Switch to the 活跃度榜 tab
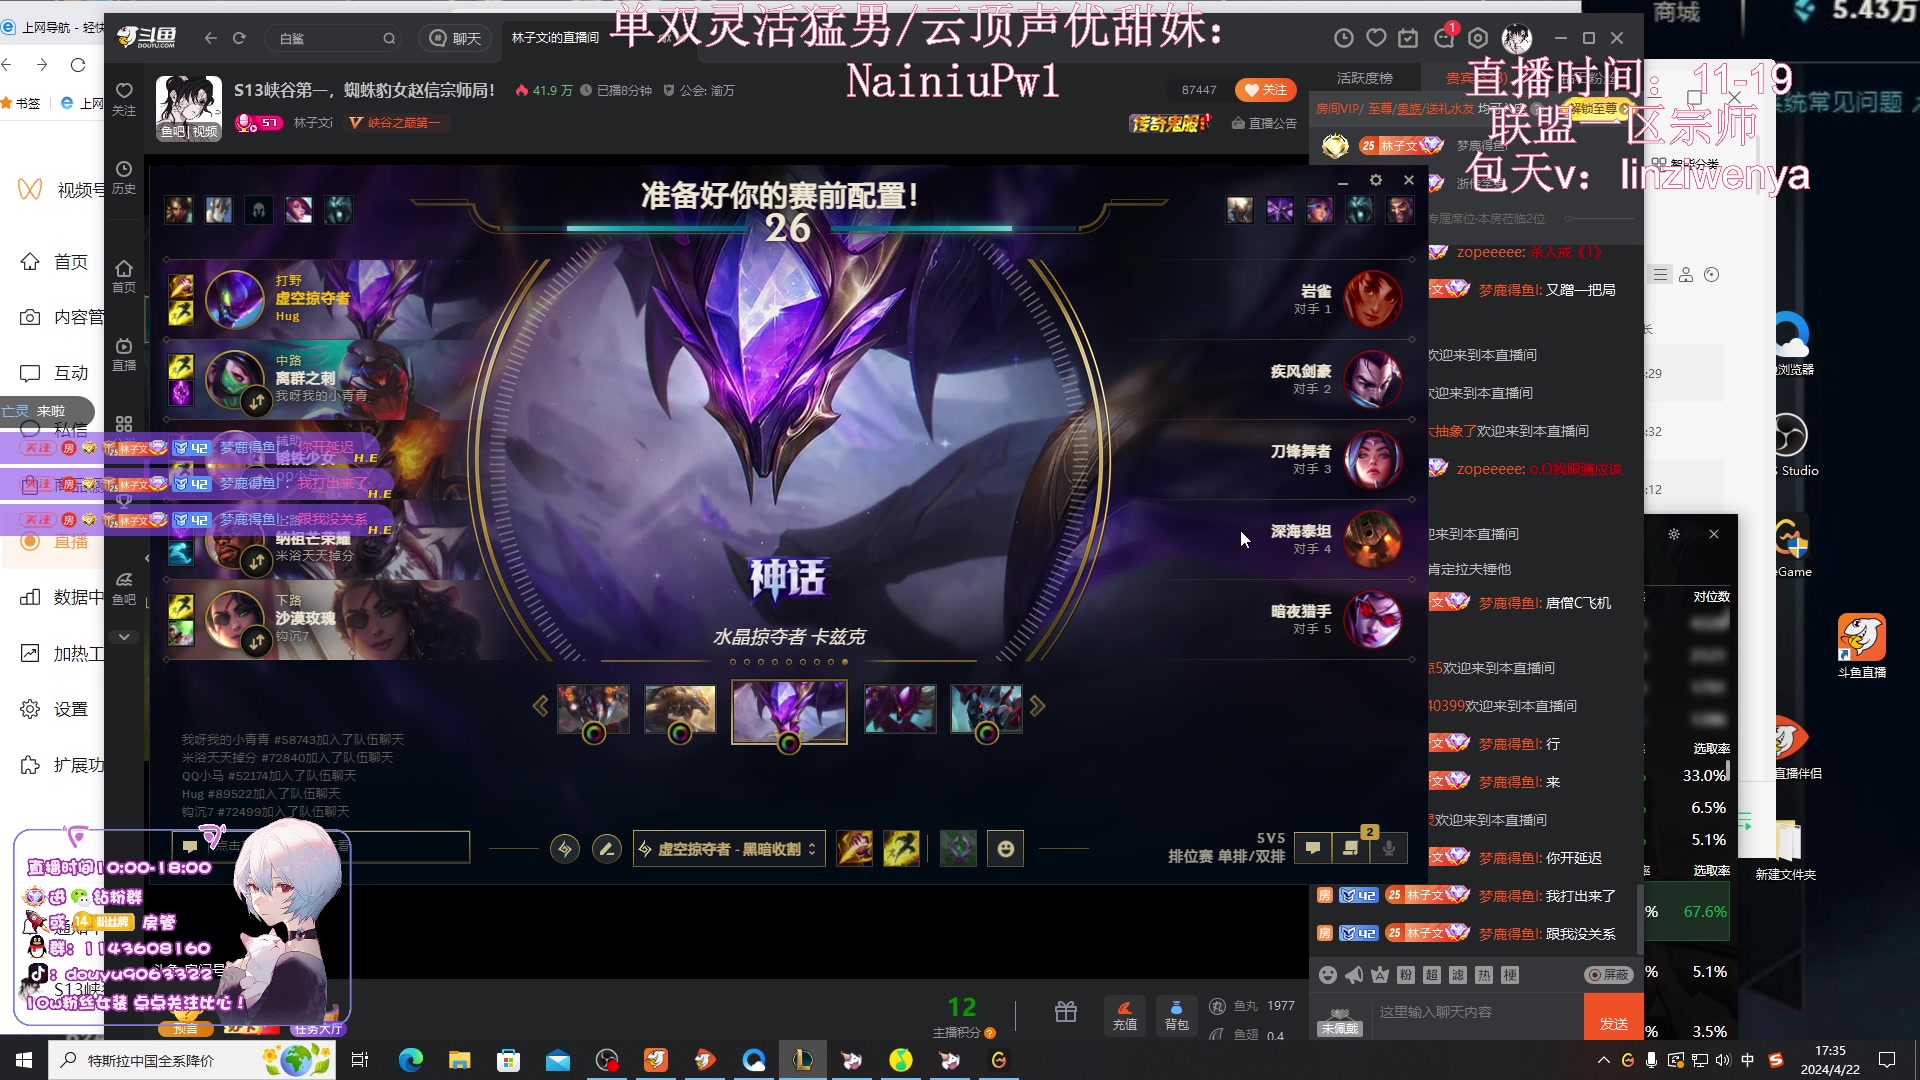1920x1080 pixels. coord(1364,78)
